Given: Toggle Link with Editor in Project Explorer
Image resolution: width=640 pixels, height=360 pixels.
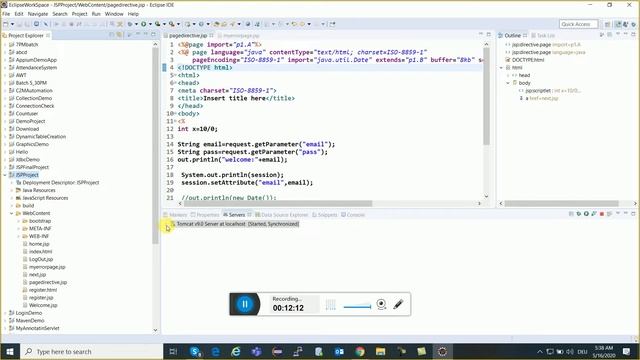Looking at the screenshot, I should [120, 36].
